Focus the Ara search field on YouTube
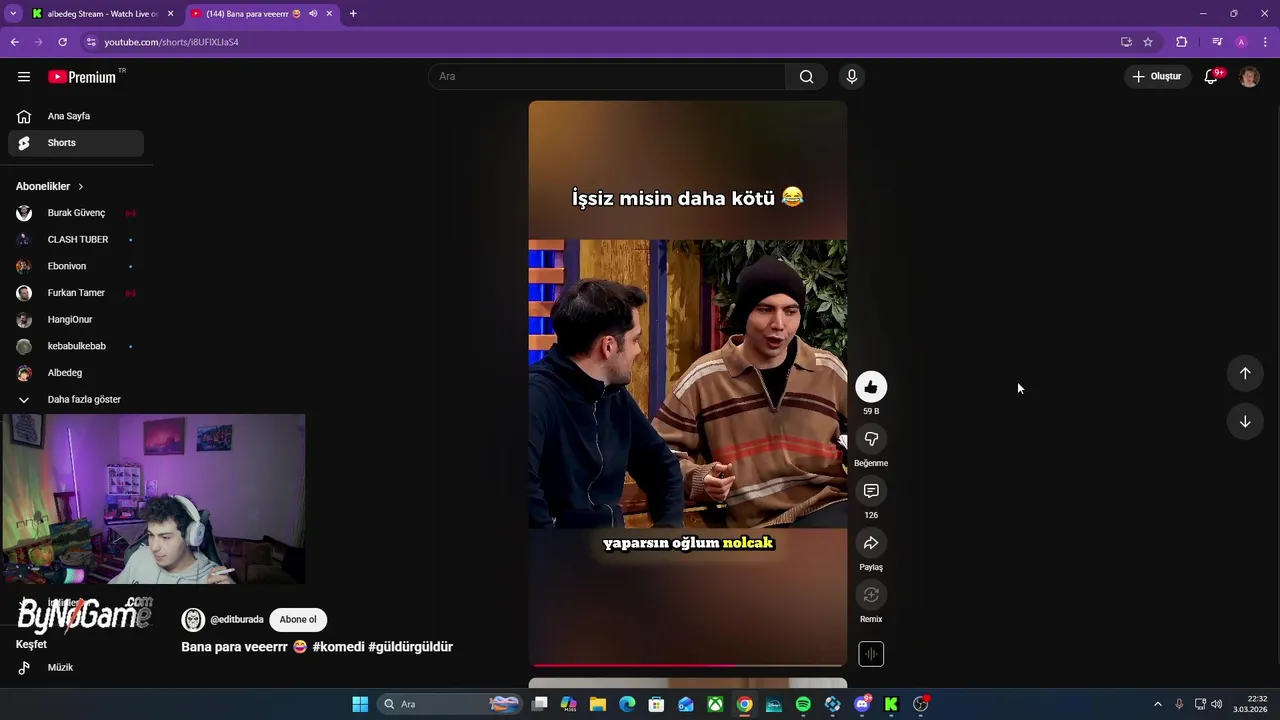The image size is (1280, 720). click(x=608, y=76)
